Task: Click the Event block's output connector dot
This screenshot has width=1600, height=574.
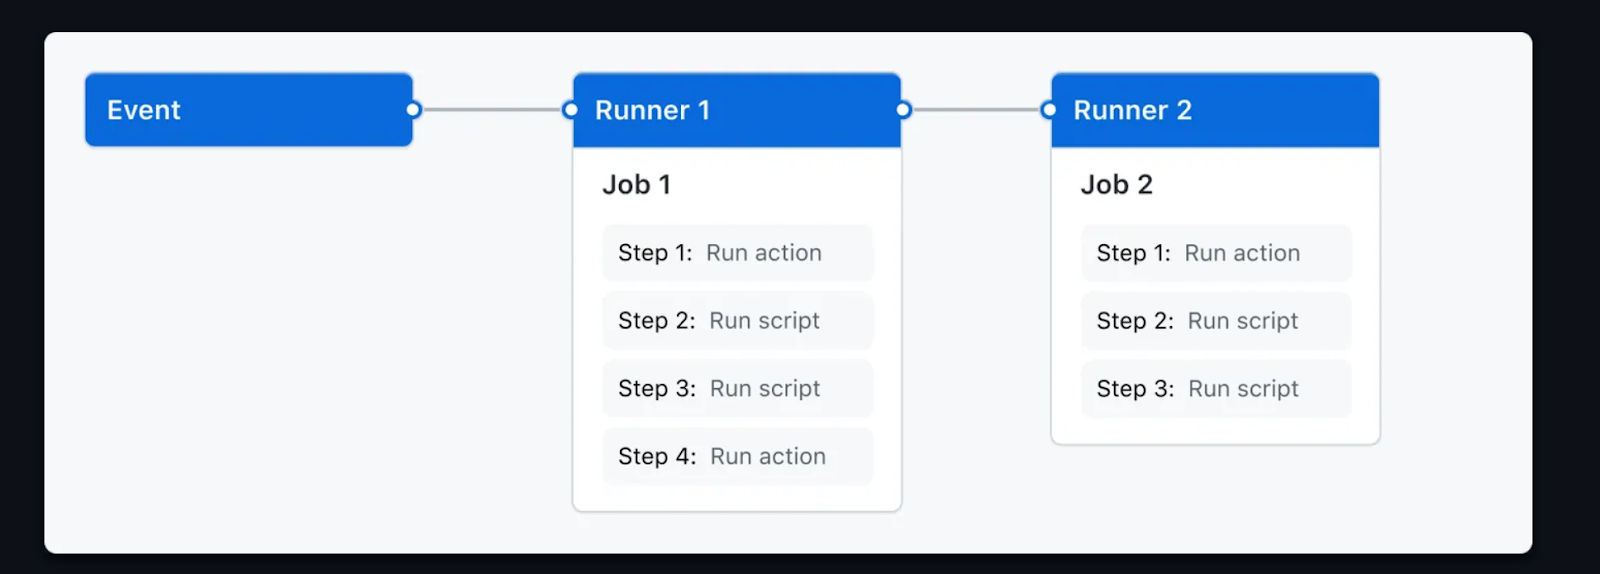Action: [x=413, y=110]
